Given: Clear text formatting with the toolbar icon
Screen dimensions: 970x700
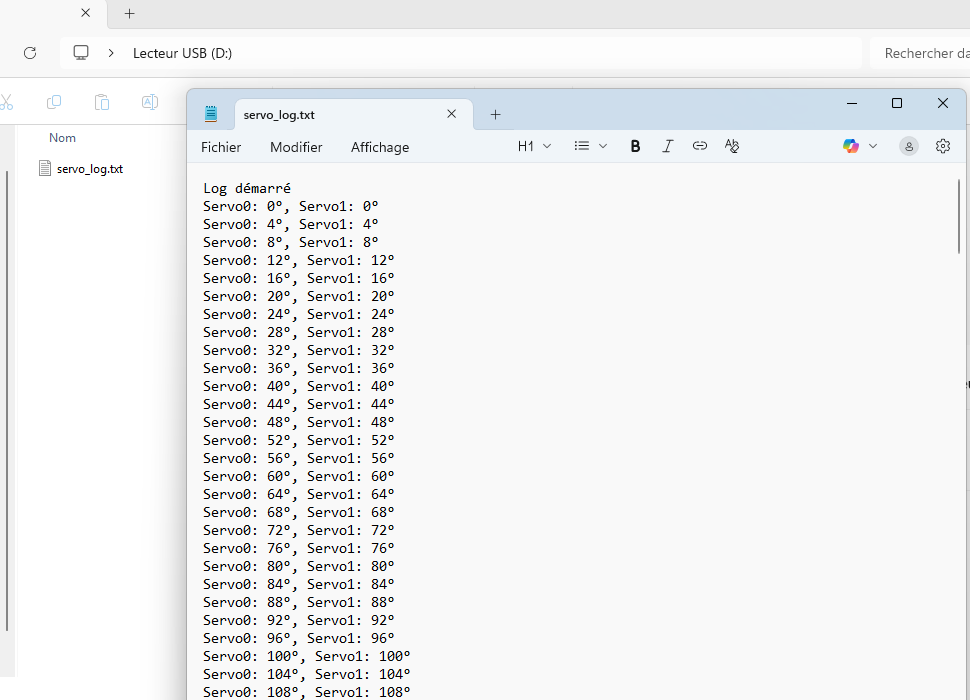Looking at the screenshot, I should click(732, 146).
